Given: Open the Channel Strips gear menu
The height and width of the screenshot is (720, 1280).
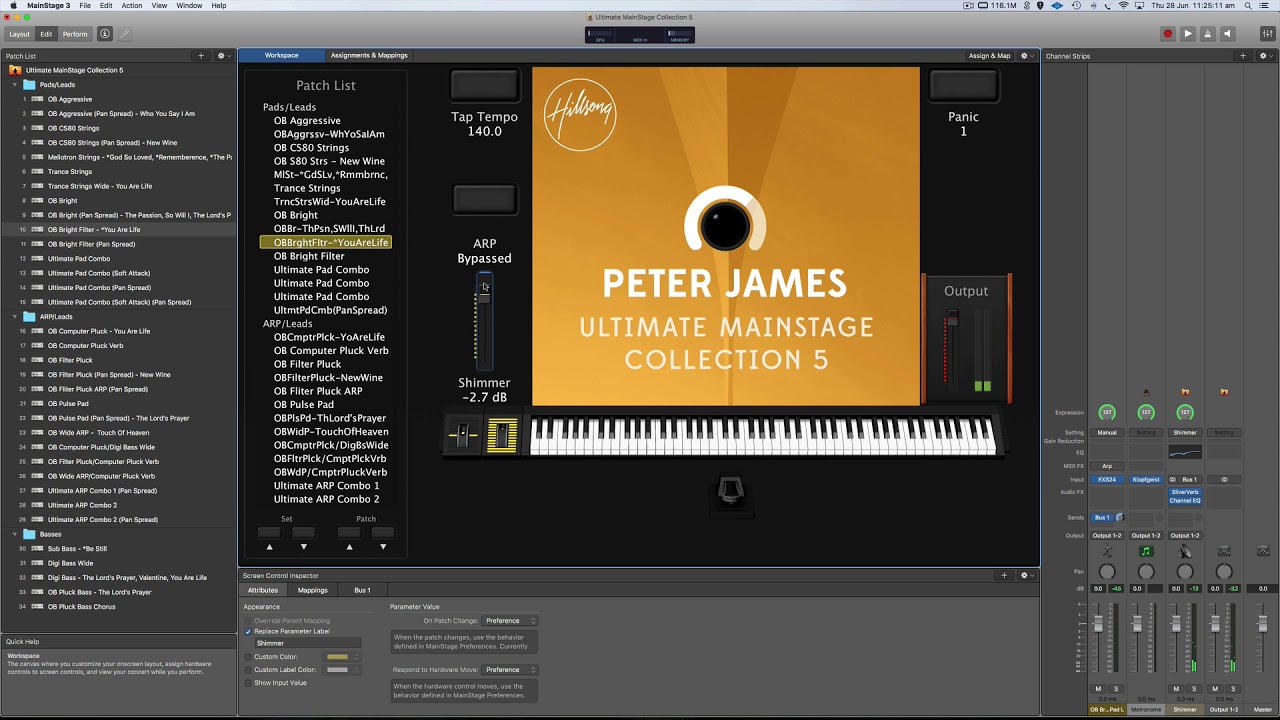Looking at the screenshot, I should (1264, 56).
